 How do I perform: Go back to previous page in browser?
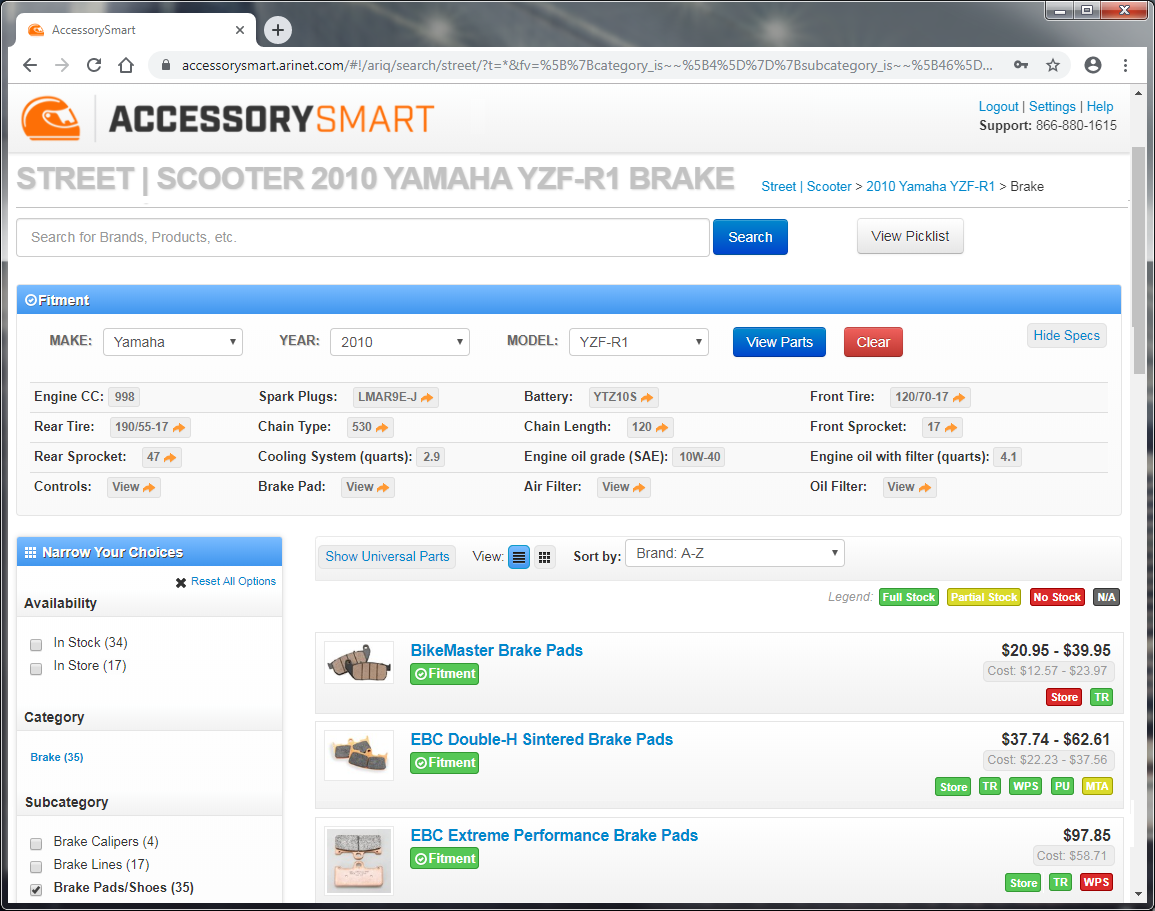pos(30,65)
